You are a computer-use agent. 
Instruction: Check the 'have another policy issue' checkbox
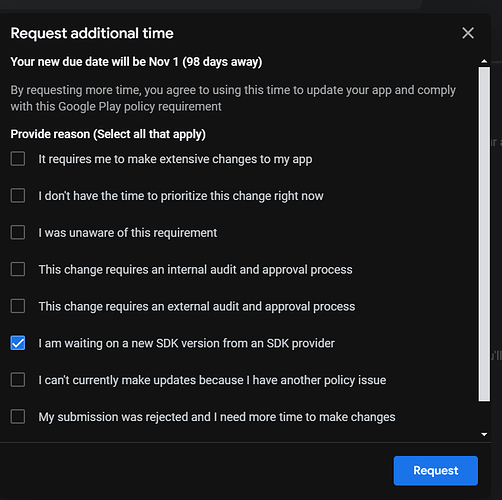18,380
